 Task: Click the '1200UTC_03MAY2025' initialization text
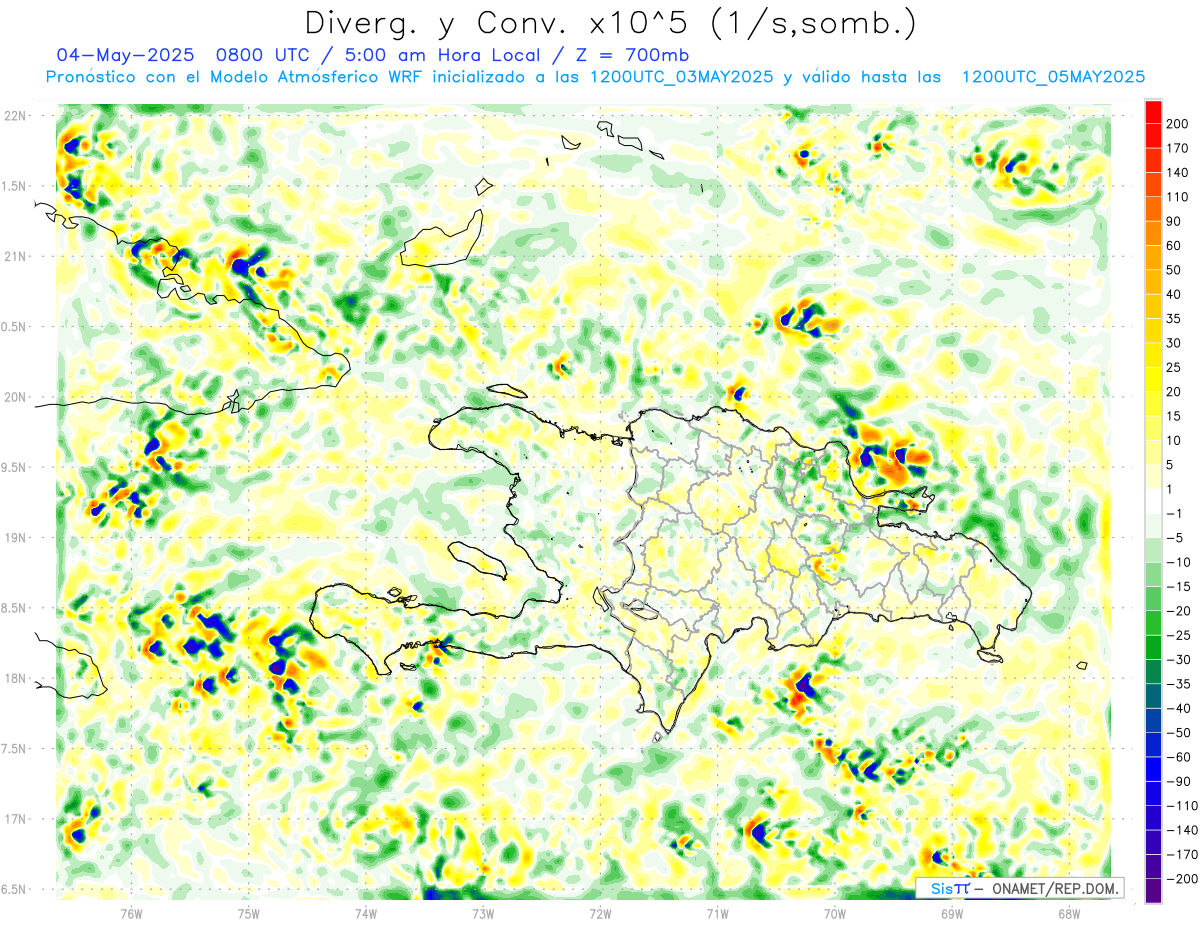pyautogui.click(x=682, y=77)
